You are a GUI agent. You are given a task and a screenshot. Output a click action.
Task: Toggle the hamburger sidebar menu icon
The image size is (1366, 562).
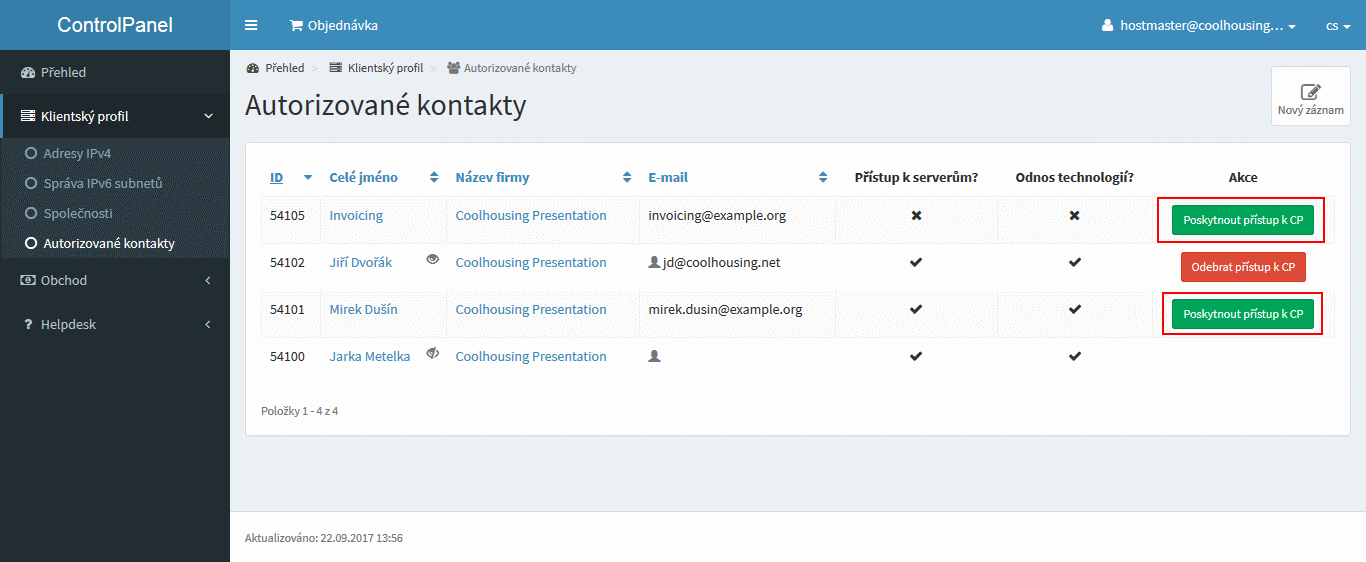(x=251, y=25)
